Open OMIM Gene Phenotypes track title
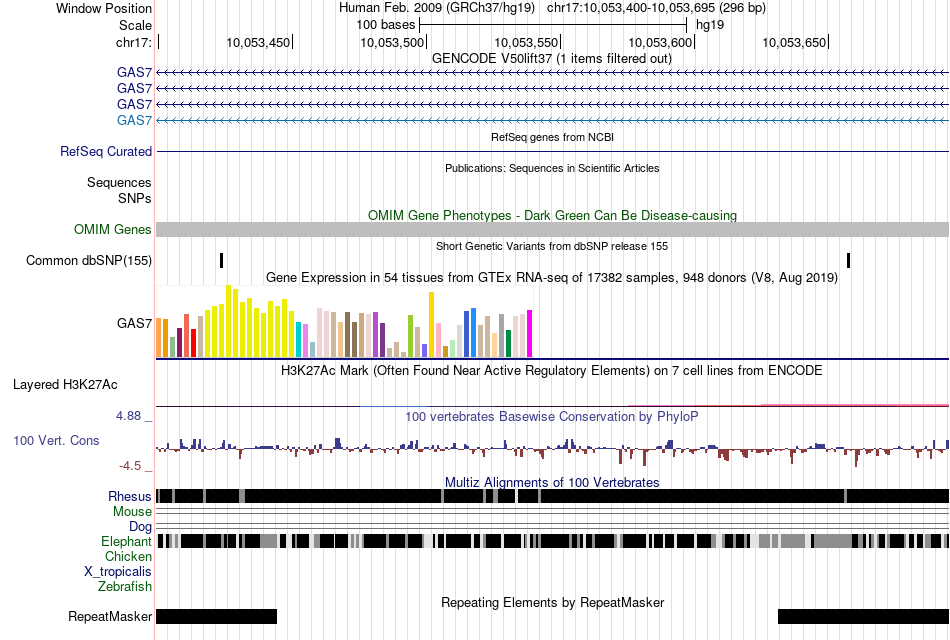Screen dimensions: 950x640 coord(552,215)
